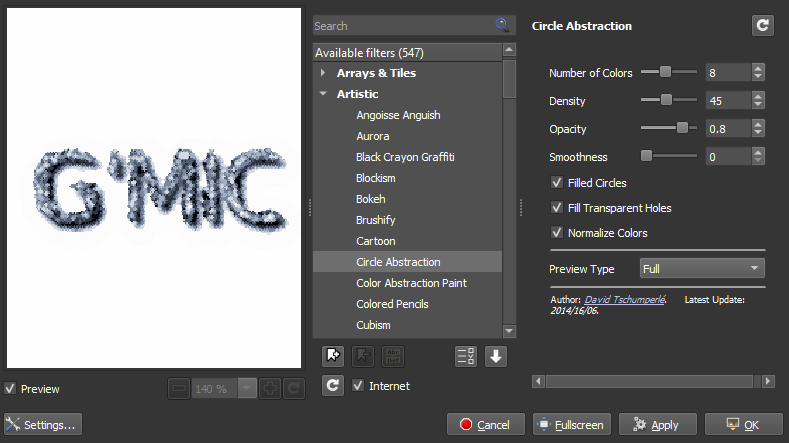This screenshot has width=789, height=443.
Task: Open the zoom percentage dropdown
Action: pyautogui.click(x=247, y=389)
